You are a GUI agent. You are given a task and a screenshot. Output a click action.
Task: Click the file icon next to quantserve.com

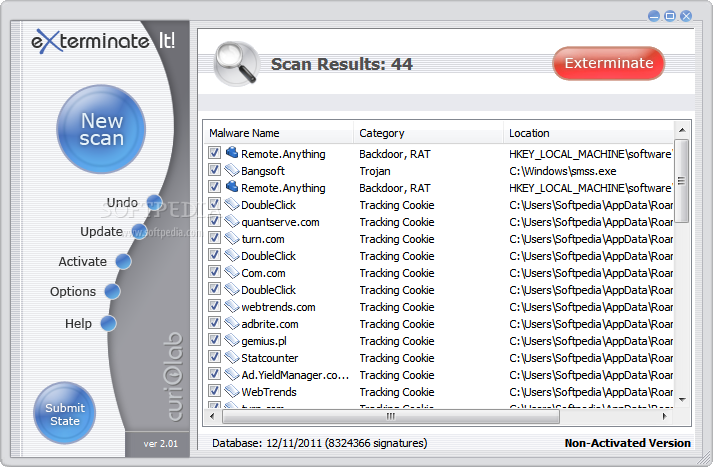232,221
